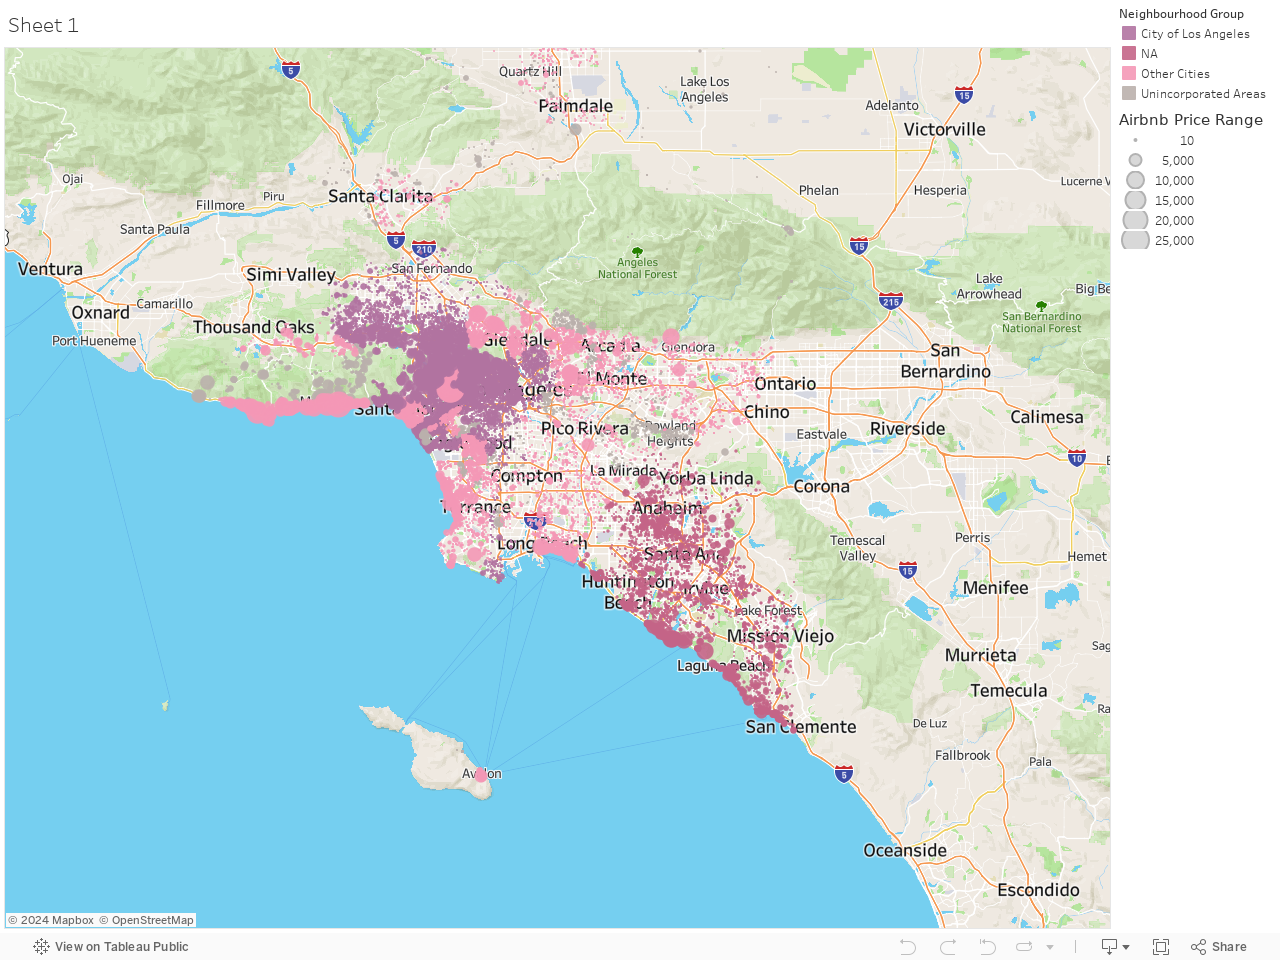Click the Riverside map label

(x=907, y=428)
